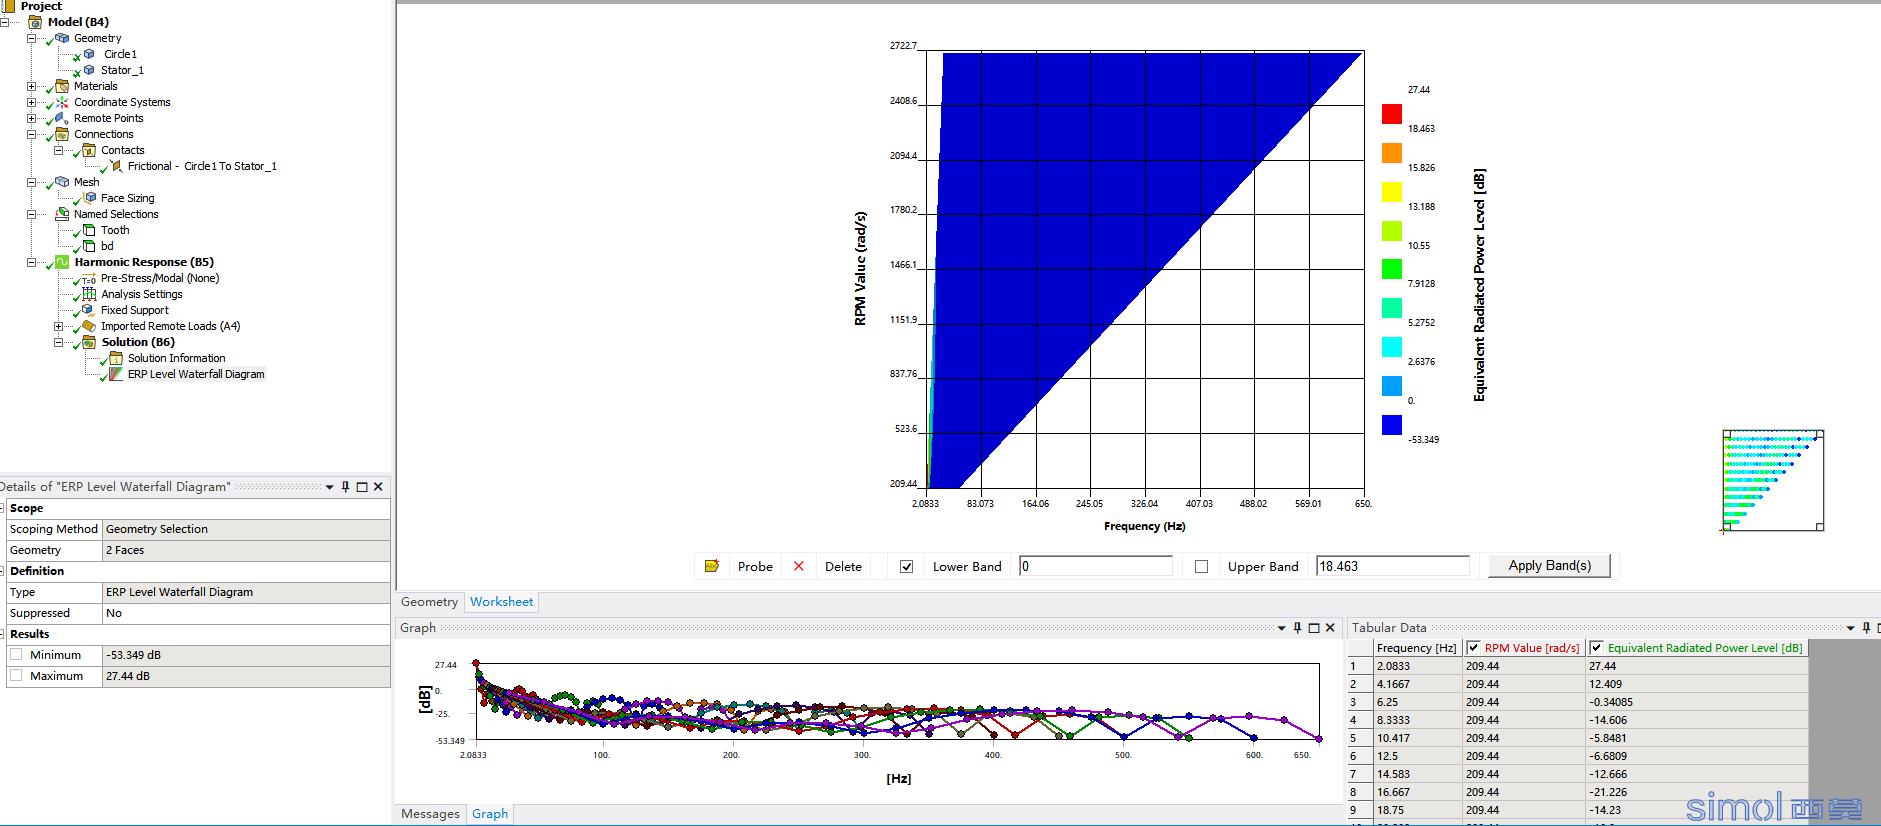Viewport: 1881px width, 826px height.
Task: Click the Fixed Support icon
Action: tap(89, 310)
